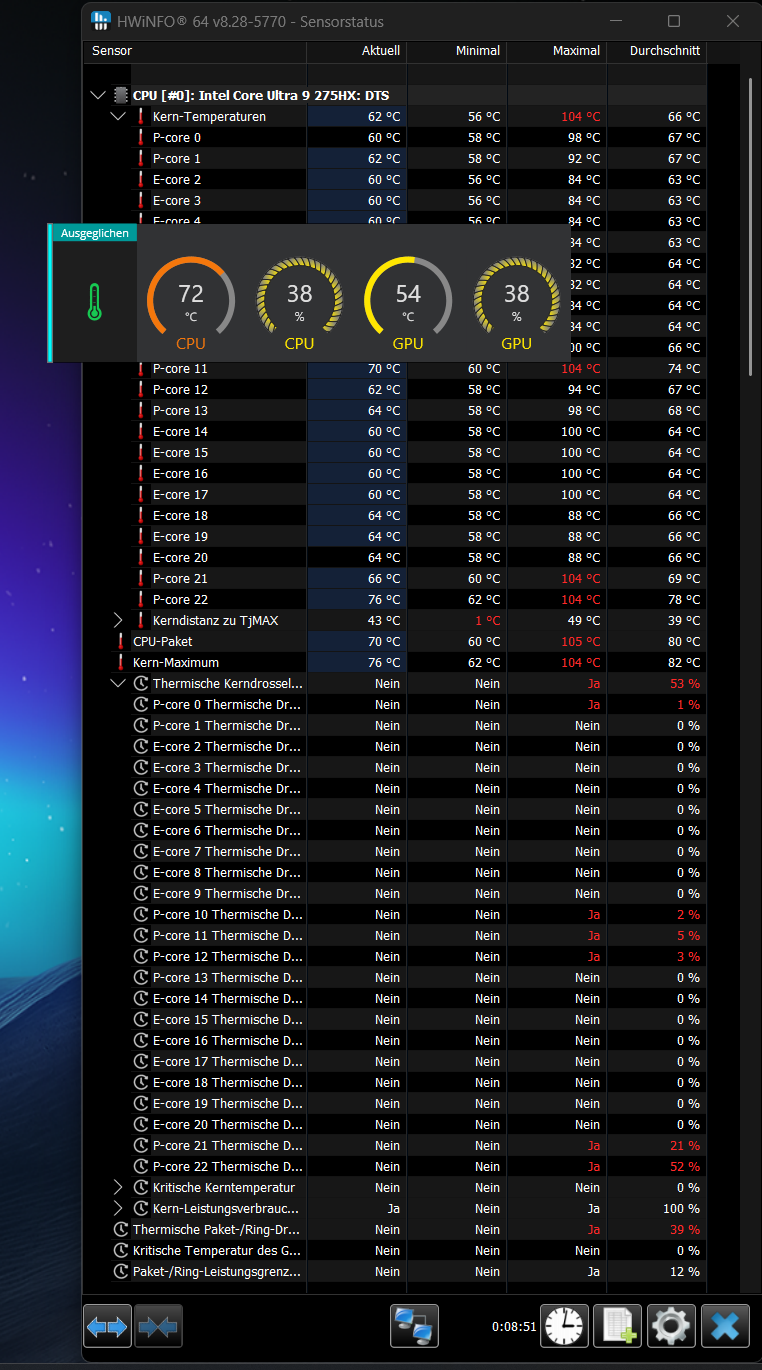Click the expand columns blue arrows button

coord(107,1326)
